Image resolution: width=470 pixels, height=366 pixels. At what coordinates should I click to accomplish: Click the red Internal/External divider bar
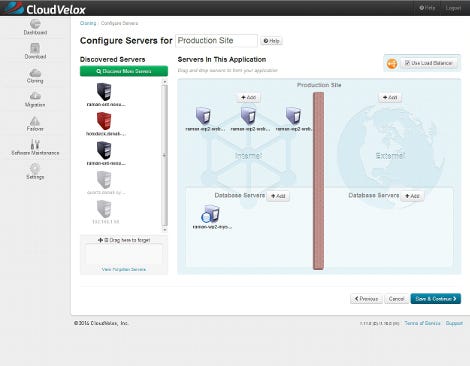click(x=318, y=181)
